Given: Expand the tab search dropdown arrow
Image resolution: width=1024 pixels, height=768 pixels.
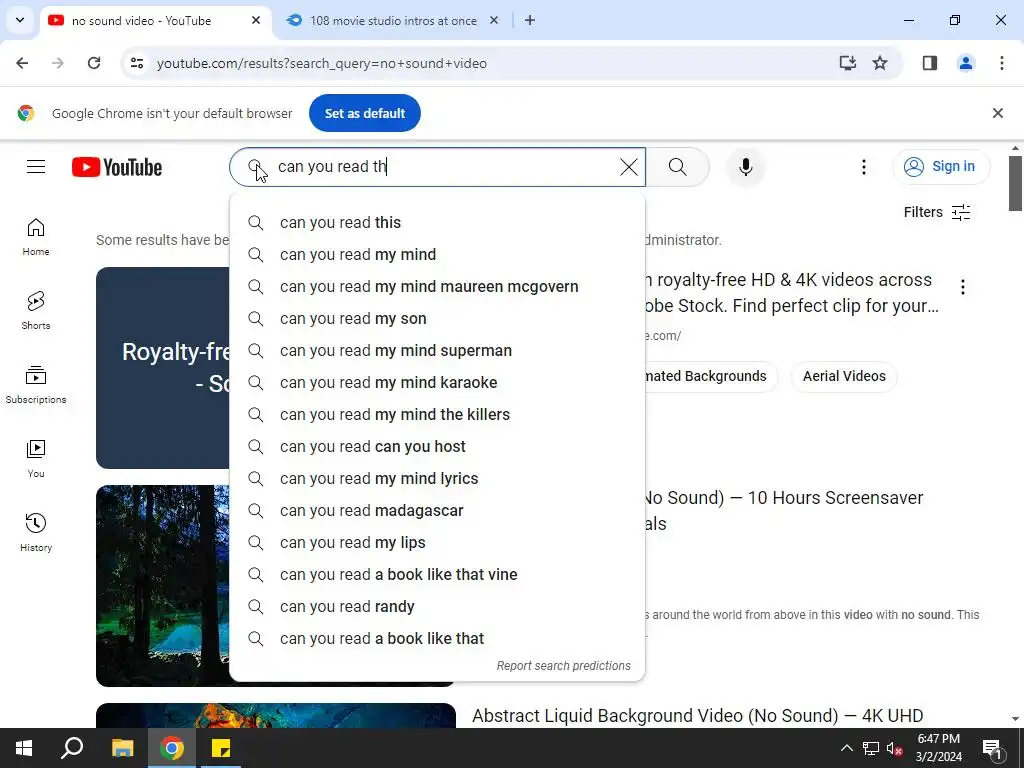Looking at the screenshot, I should point(20,20).
